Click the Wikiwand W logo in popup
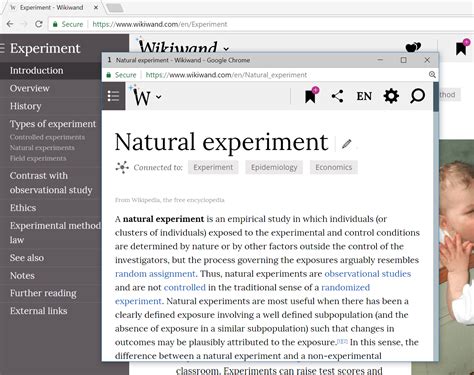 (x=142, y=97)
